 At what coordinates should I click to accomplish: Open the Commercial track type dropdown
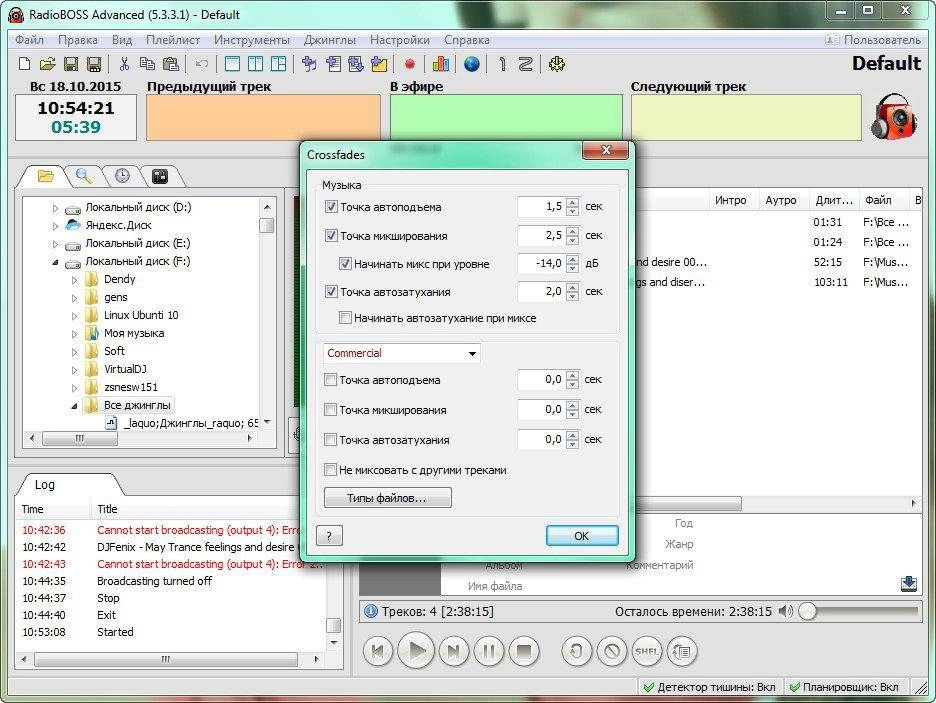[402, 353]
